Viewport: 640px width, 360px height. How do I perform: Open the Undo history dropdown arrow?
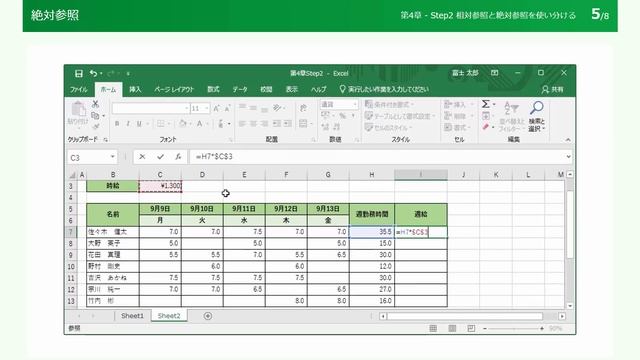coord(101,73)
